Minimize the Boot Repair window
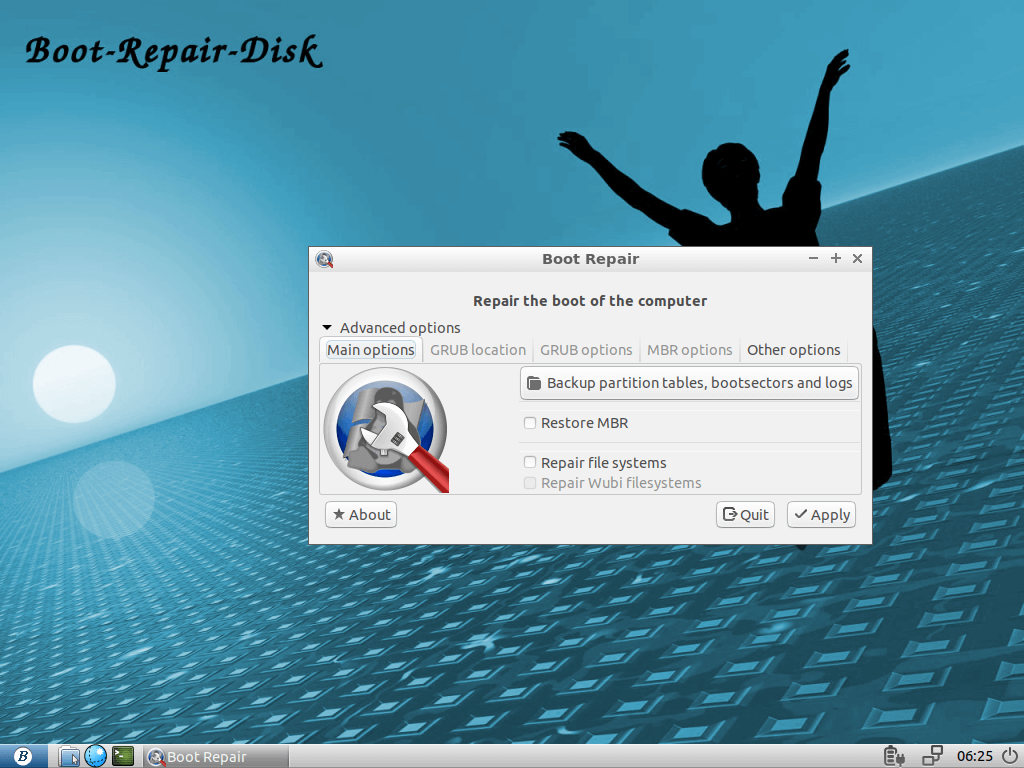The height and width of the screenshot is (768, 1024). coord(813,259)
